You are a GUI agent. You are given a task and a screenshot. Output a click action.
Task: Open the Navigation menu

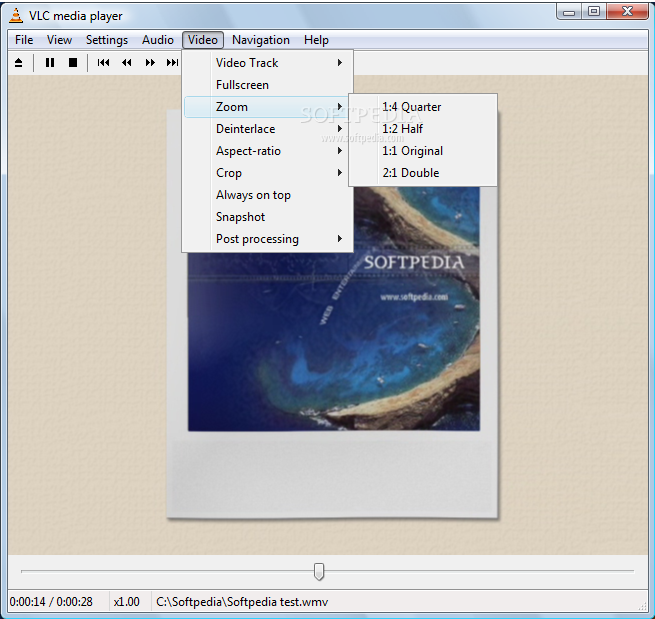click(x=261, y=40)
